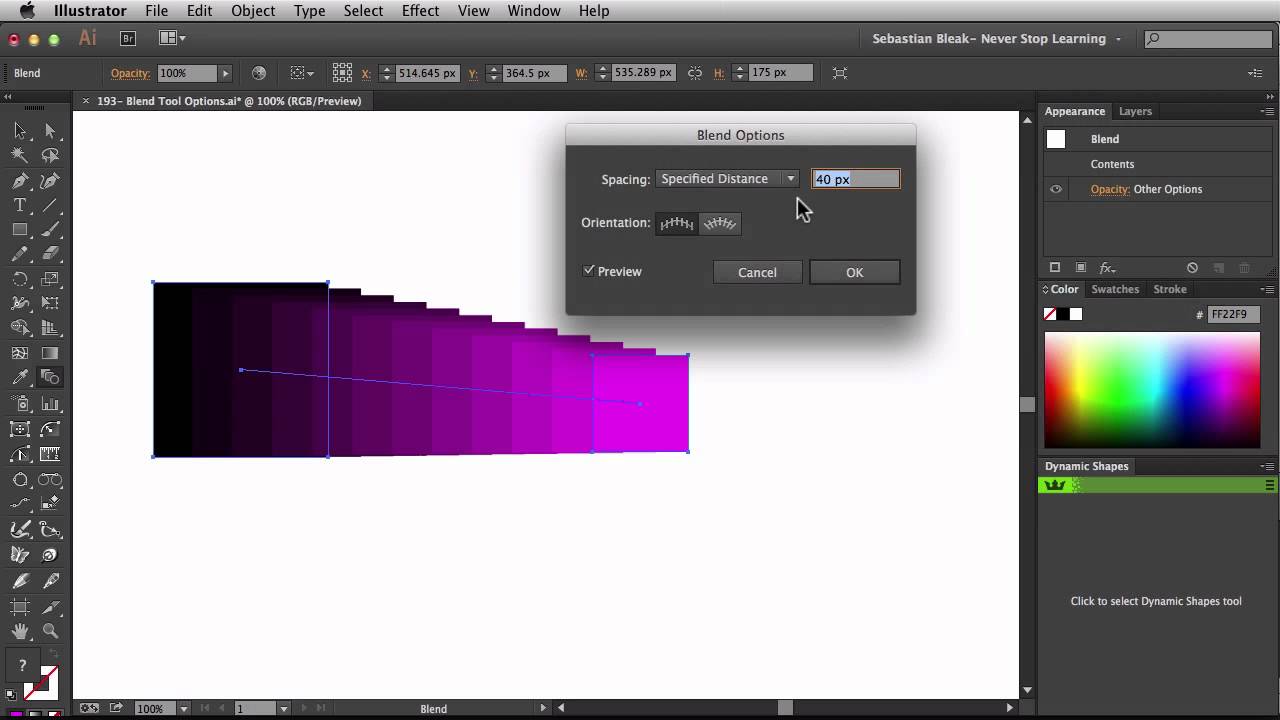Select the Hand tool
The height and width of the screenshot is (720, 1280).
(x=20, y=631)
